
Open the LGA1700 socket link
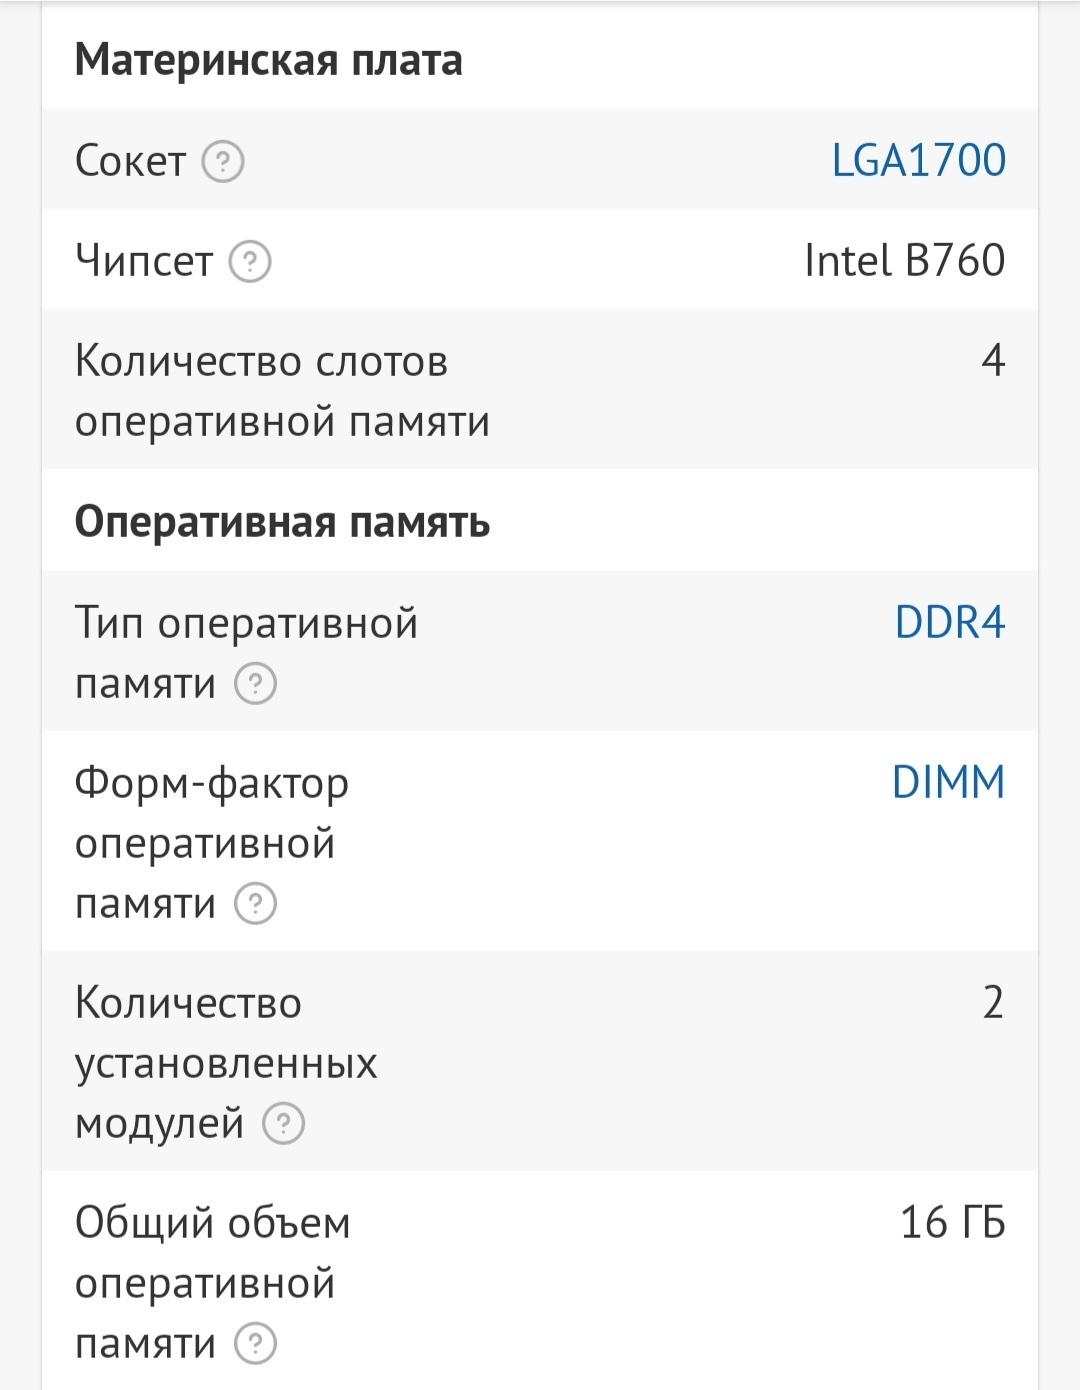pos(918,161)
